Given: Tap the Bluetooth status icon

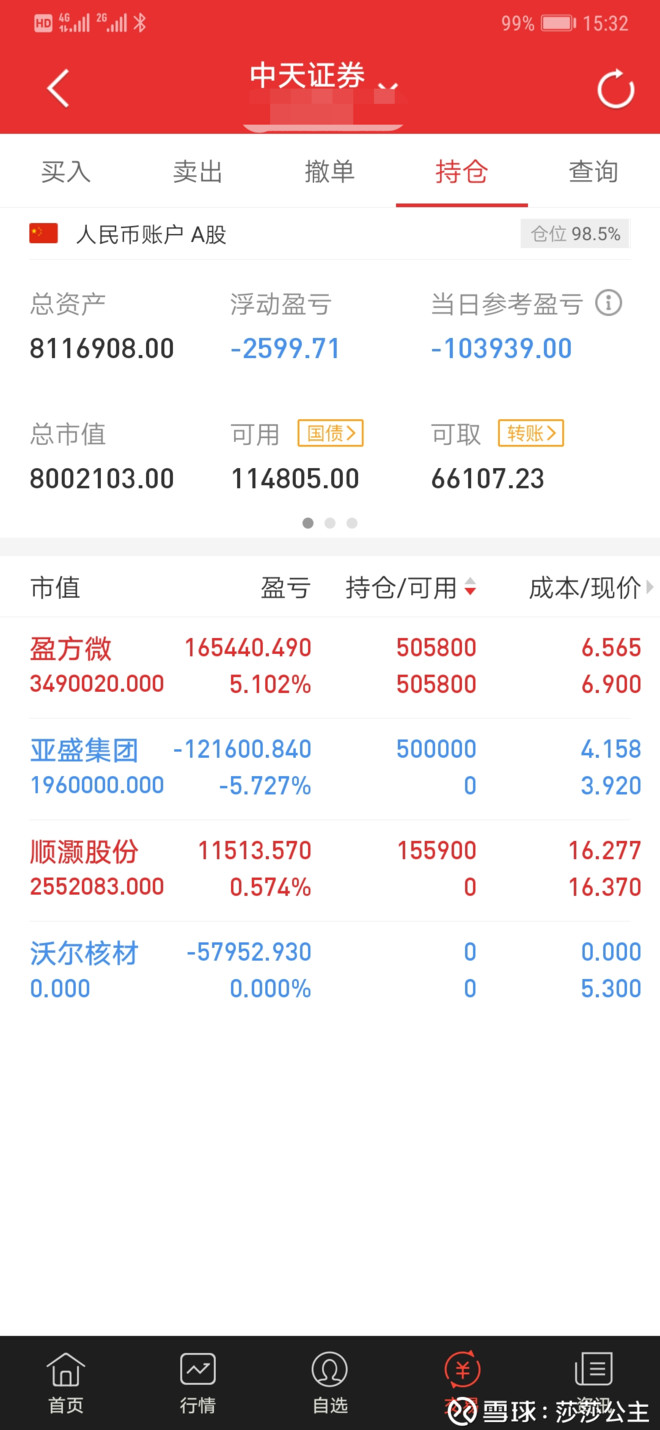Looking at the screenshot, I should pos(140,23).
